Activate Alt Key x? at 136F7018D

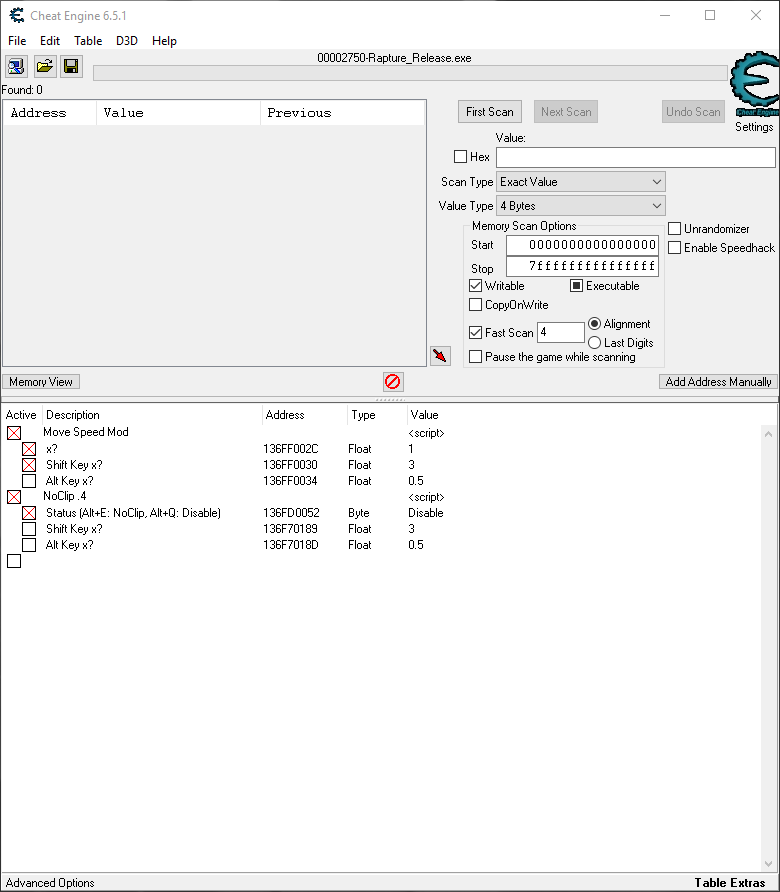coord(29,544)
